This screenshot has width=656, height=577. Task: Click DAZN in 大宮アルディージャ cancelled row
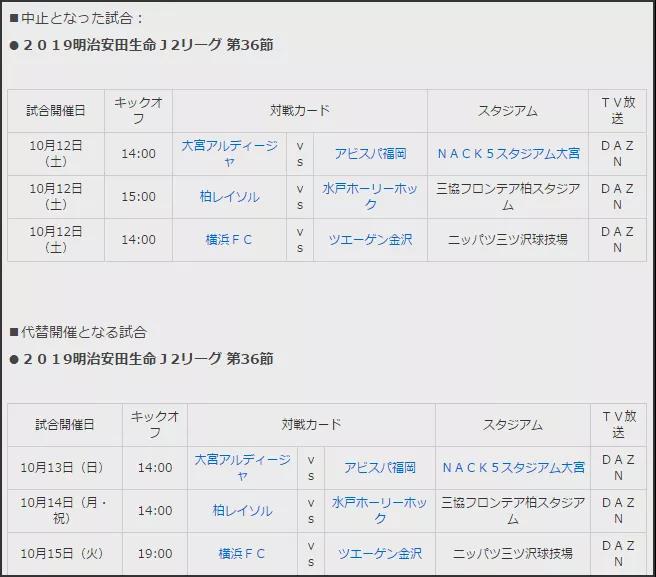[618, 154]
